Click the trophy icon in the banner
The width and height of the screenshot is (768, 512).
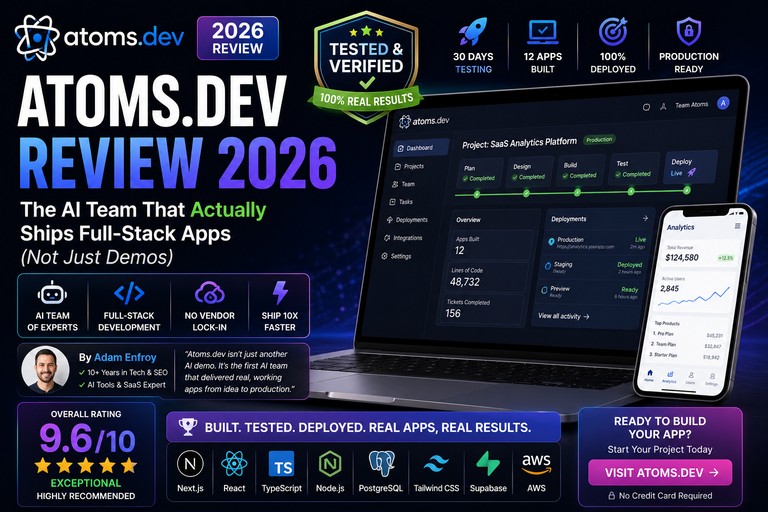188,427
